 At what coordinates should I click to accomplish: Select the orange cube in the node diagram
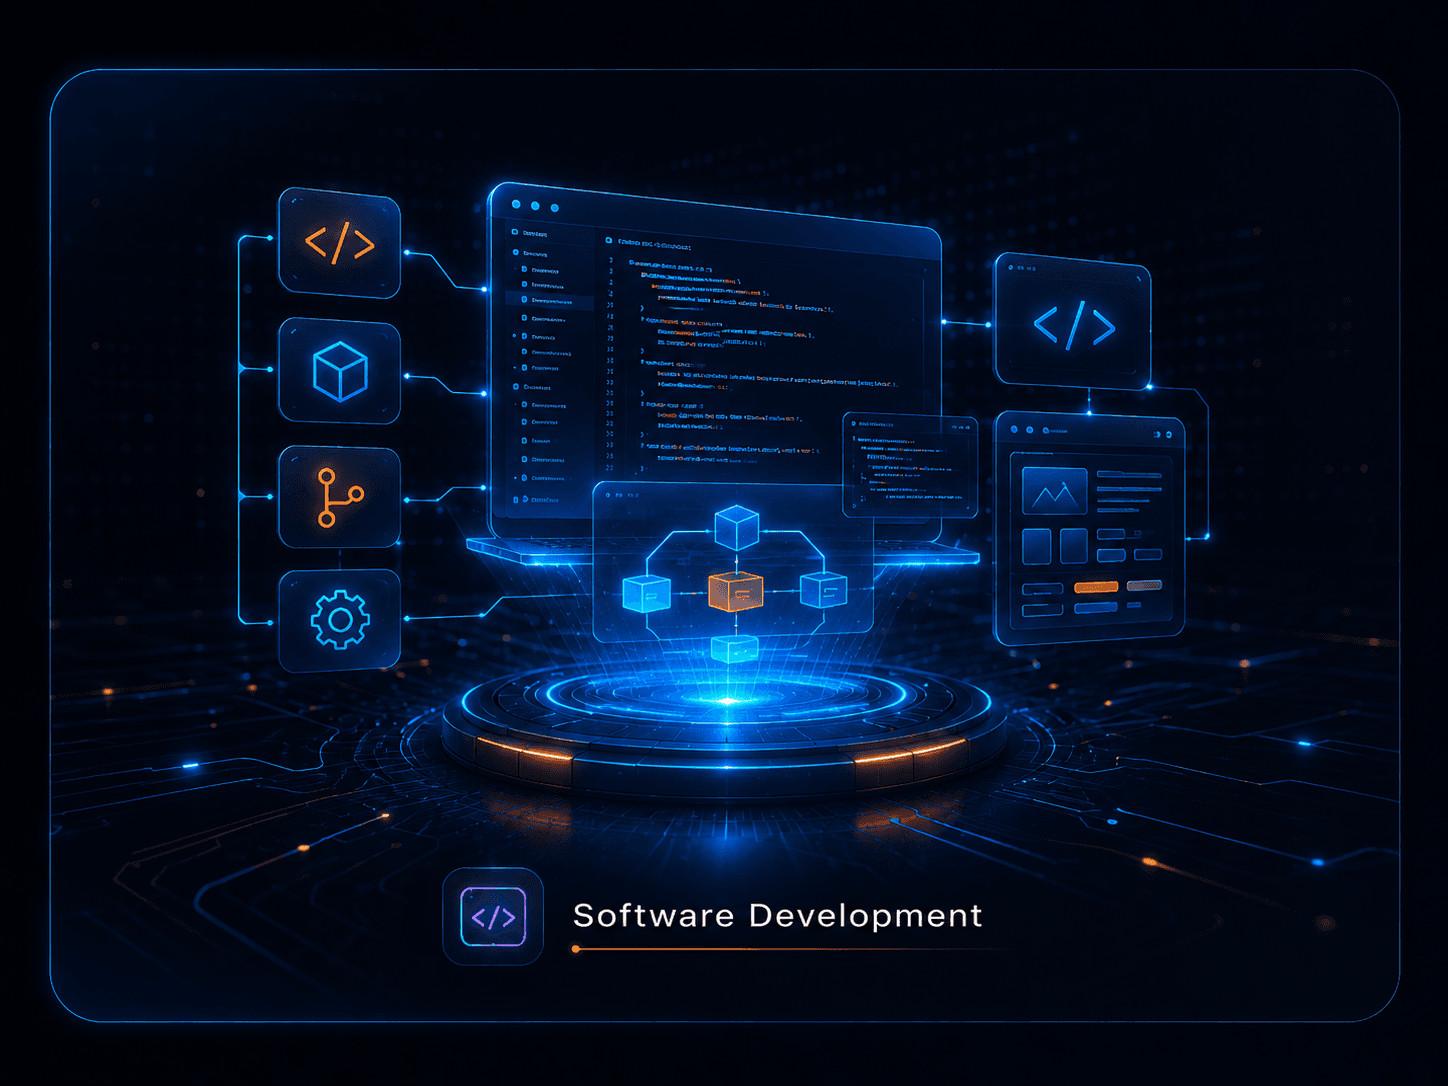(x=736, y=590)
